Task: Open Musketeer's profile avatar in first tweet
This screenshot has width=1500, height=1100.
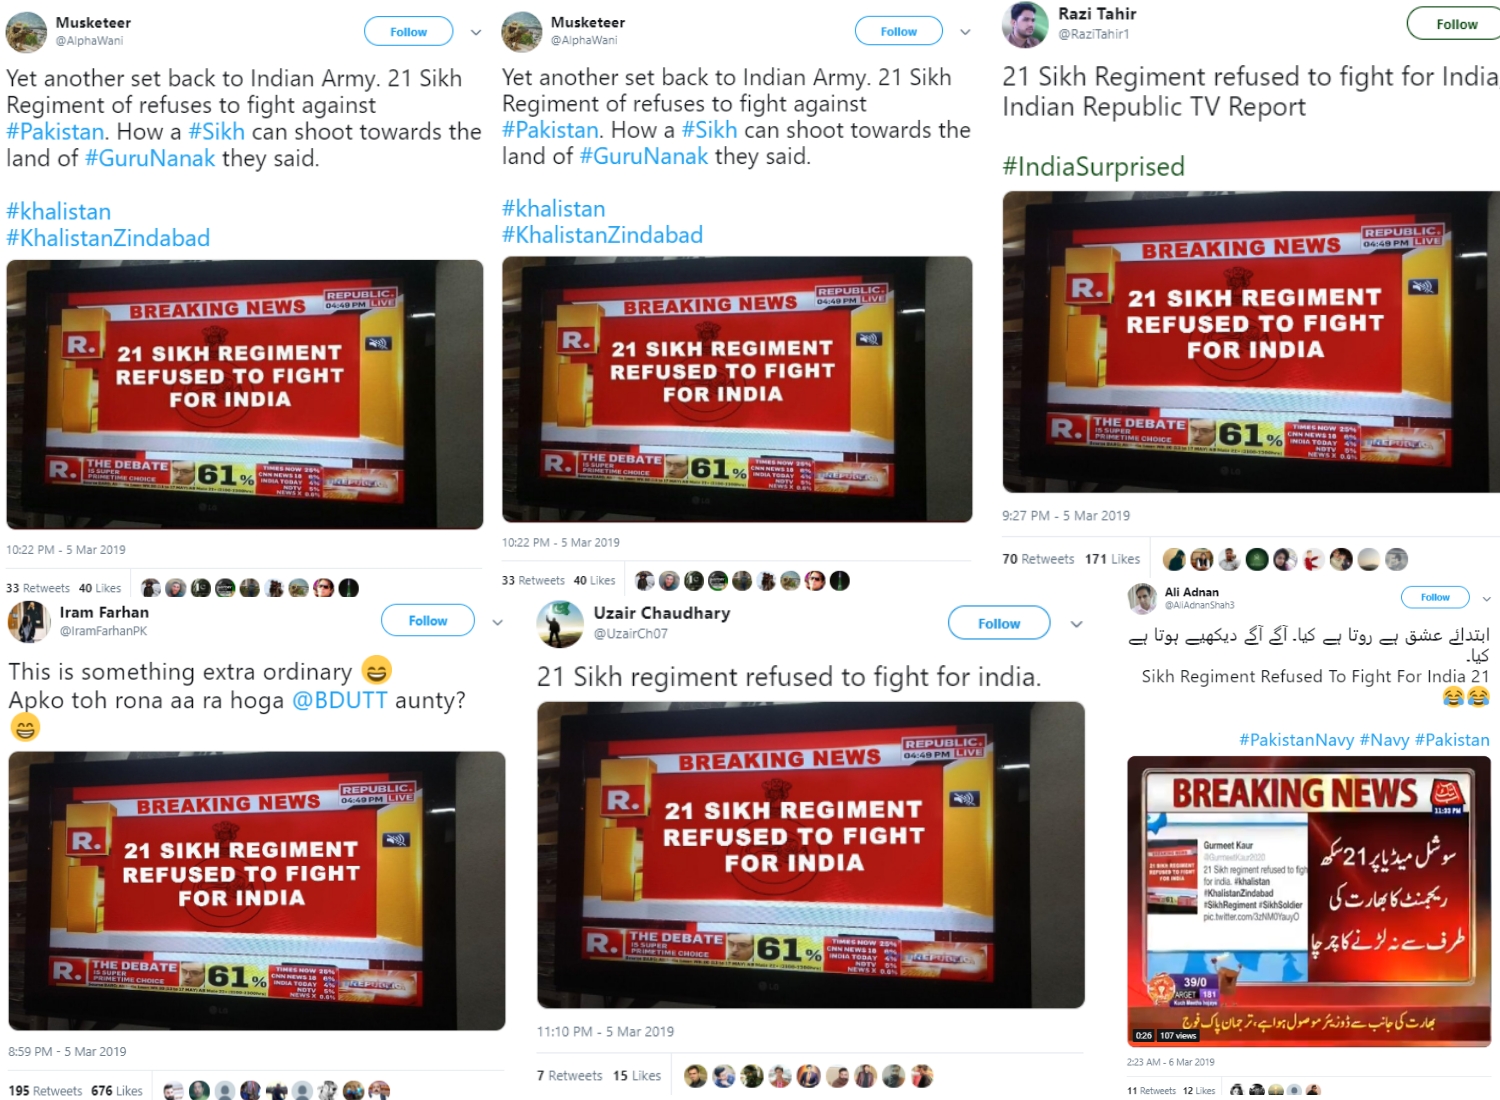Action: 26,32
